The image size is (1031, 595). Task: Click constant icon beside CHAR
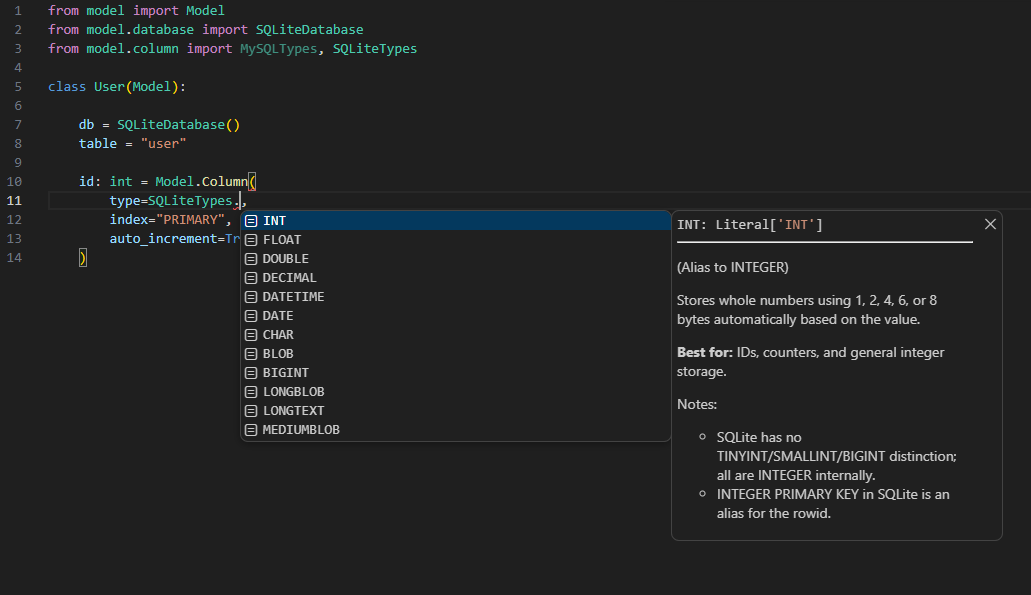point(251,335)
